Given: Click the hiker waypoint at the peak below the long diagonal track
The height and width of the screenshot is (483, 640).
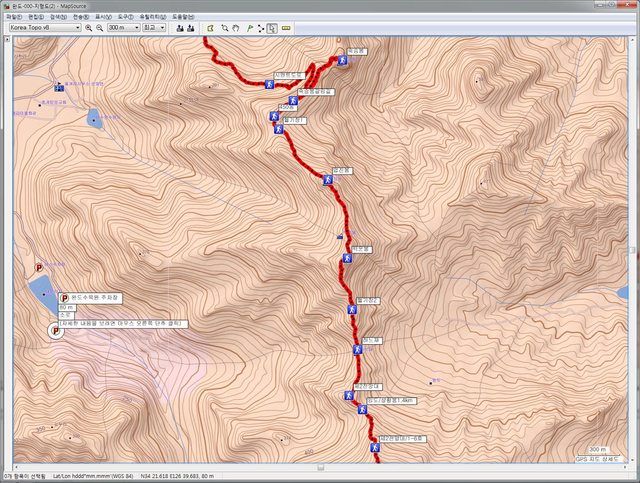Looking at the screenshot, I should (x=328, y=180).
